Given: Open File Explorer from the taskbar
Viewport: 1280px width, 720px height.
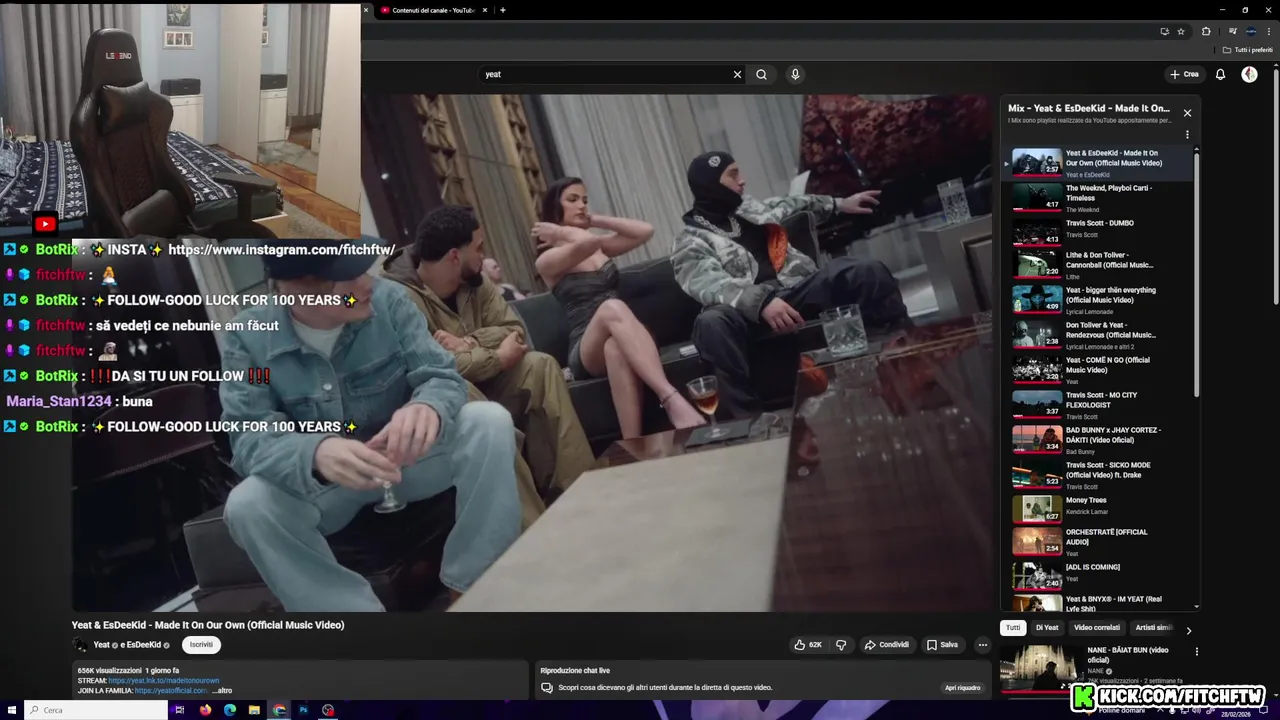Looking at the screenshot, I should [254, 710].
